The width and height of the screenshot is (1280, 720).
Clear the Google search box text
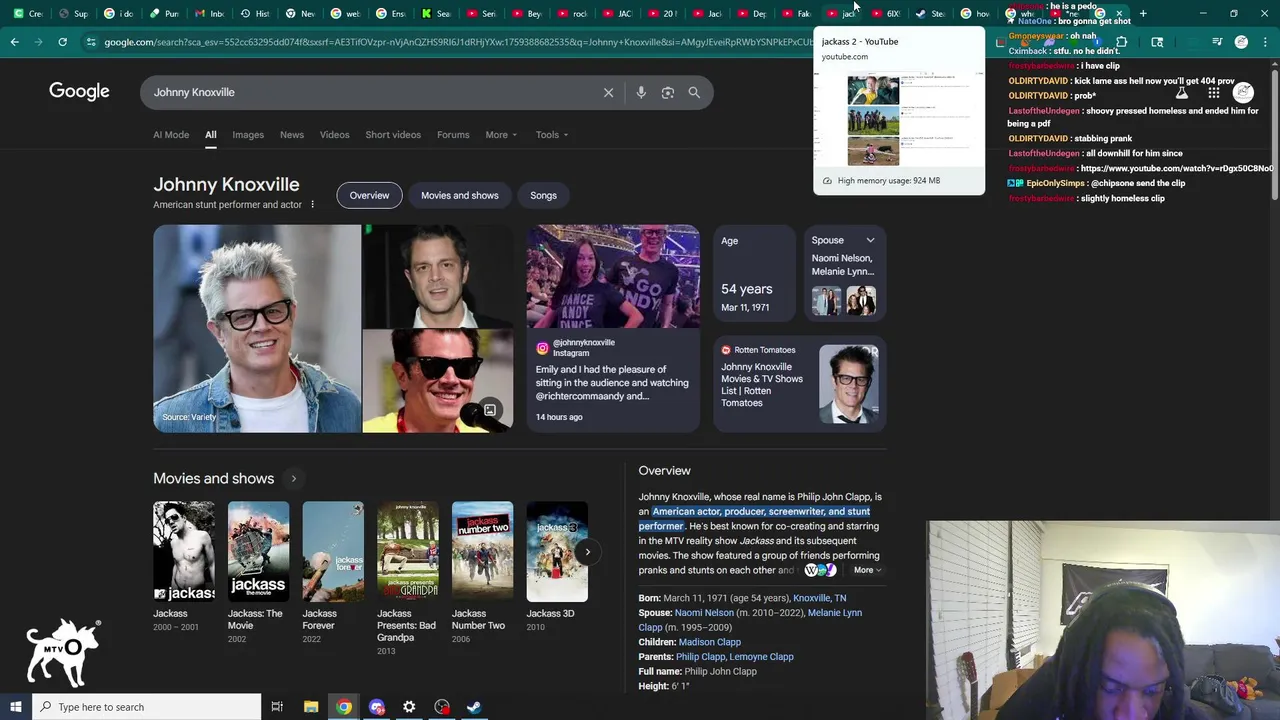(608, 92)
